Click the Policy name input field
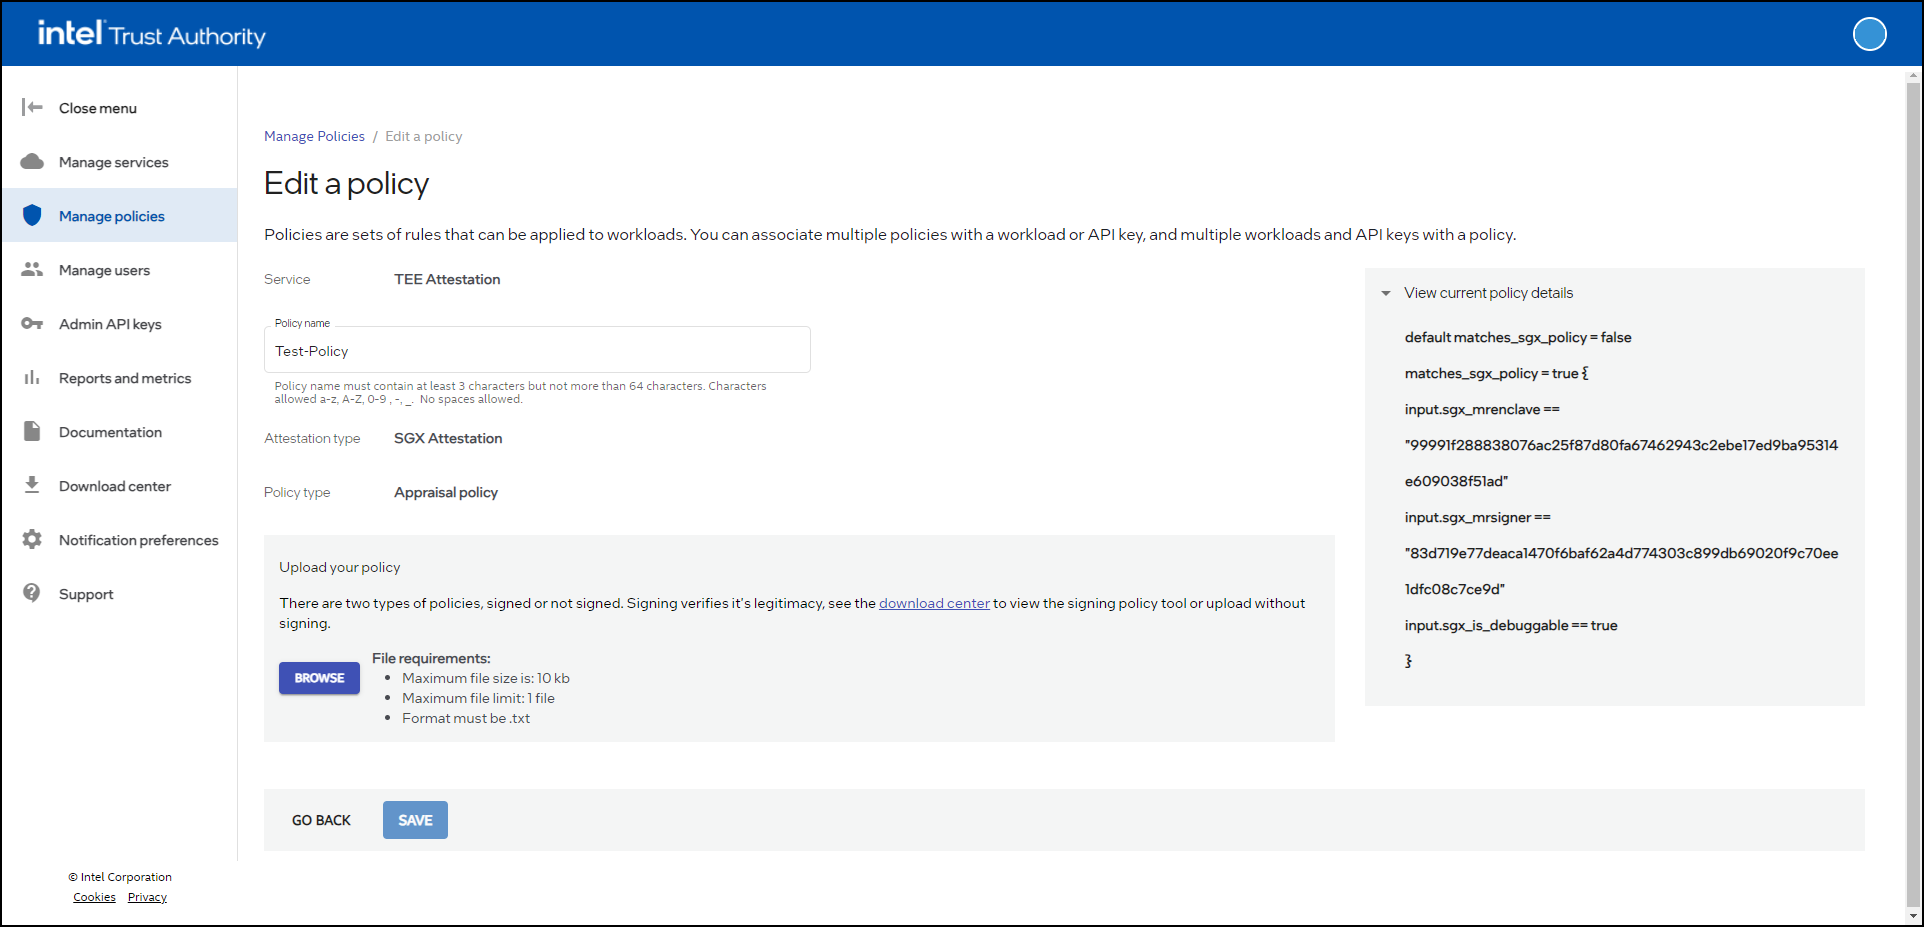1924x927 pixels. tap(537, 350)
